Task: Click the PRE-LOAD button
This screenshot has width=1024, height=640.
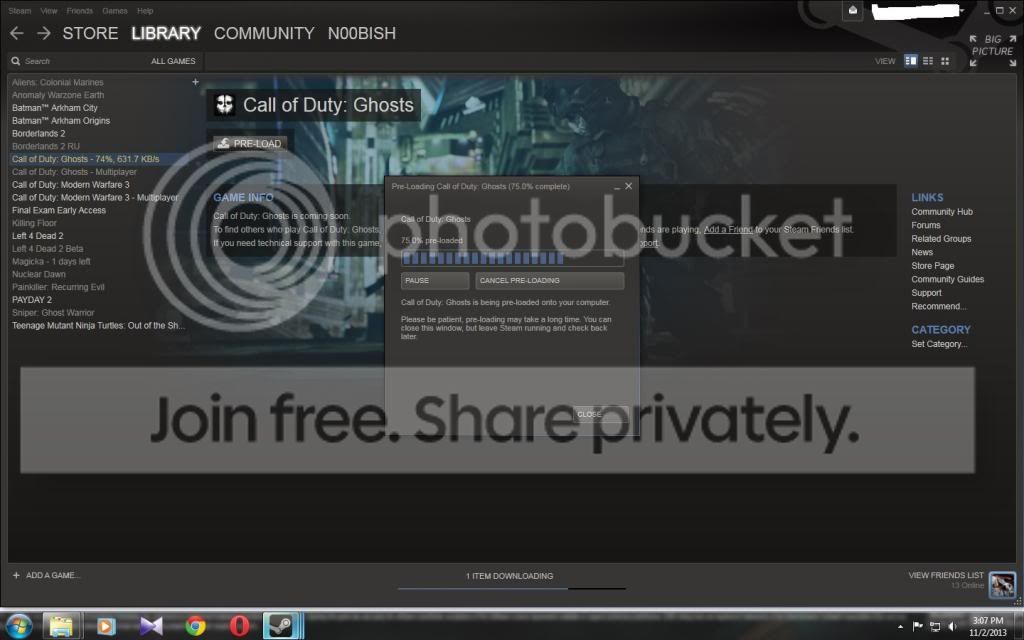Action: [x=250, y=144]
